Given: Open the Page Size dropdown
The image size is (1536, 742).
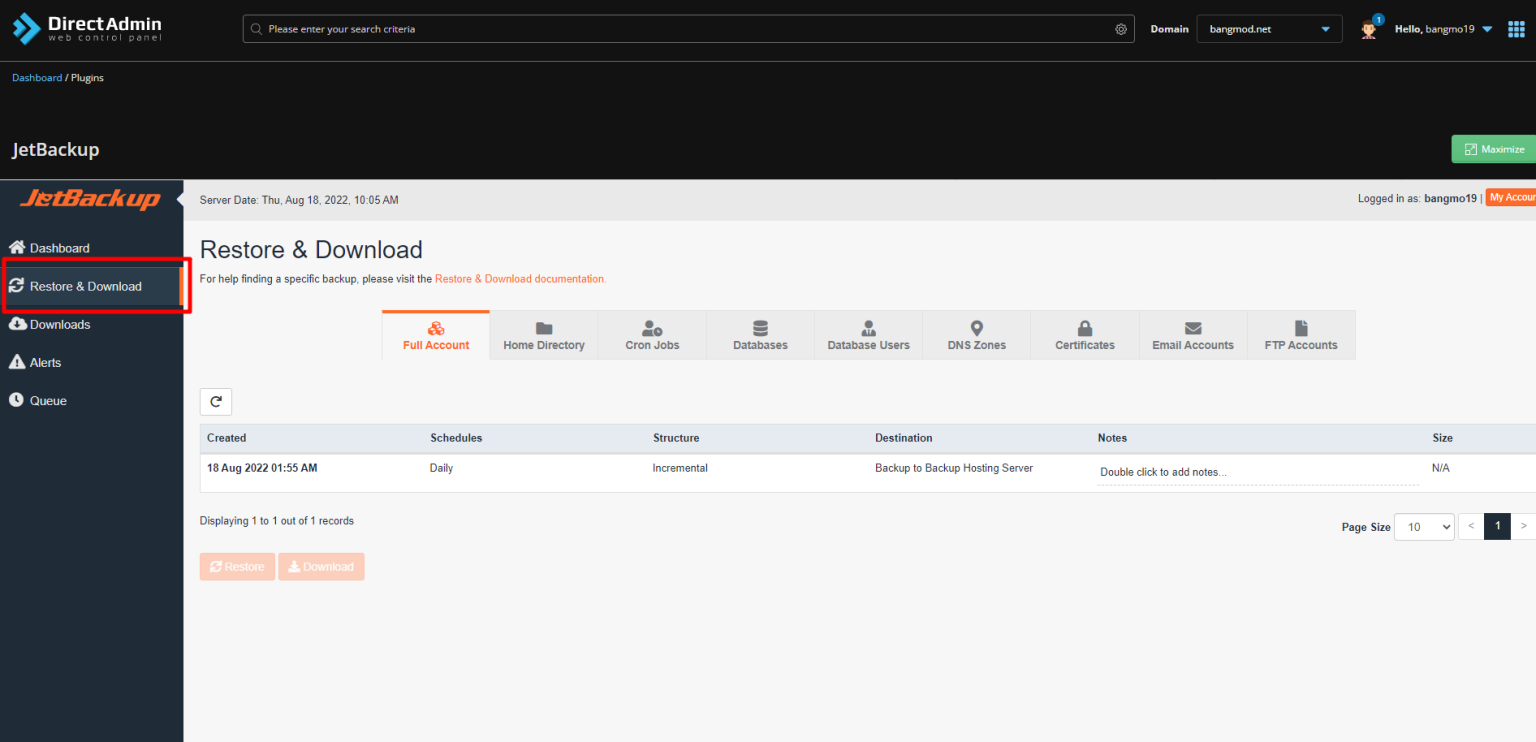Looking at the screenshot, I should 1423,526.
